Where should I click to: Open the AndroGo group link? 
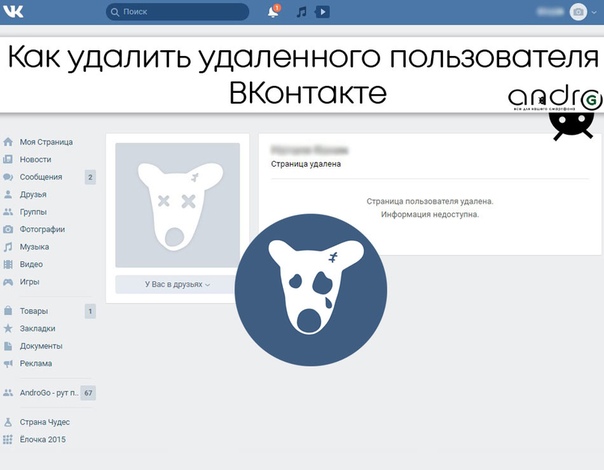click(49, 393)
